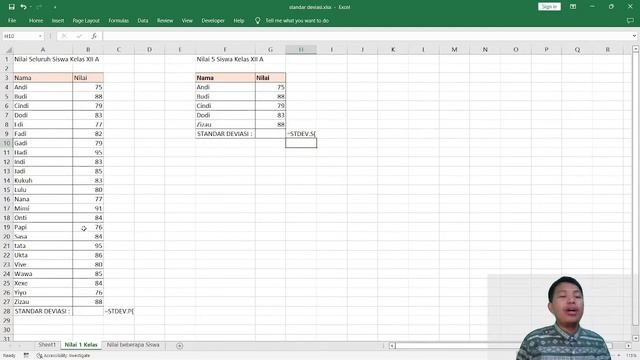Expand the Name Box dropdown arrow
640x360 pixels.
click(40, 36)
